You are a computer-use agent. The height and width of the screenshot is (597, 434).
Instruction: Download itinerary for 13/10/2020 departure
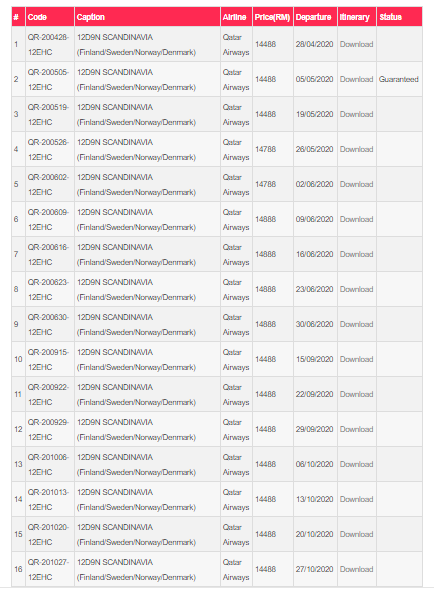point(356,500)
